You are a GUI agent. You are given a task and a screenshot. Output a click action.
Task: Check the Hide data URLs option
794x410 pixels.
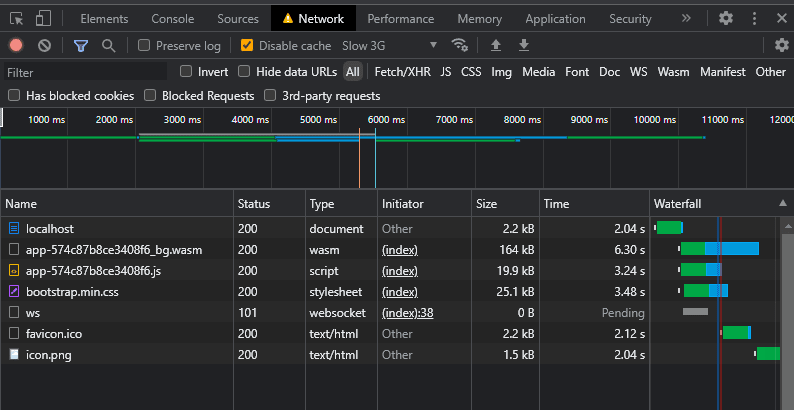(245, 72)
